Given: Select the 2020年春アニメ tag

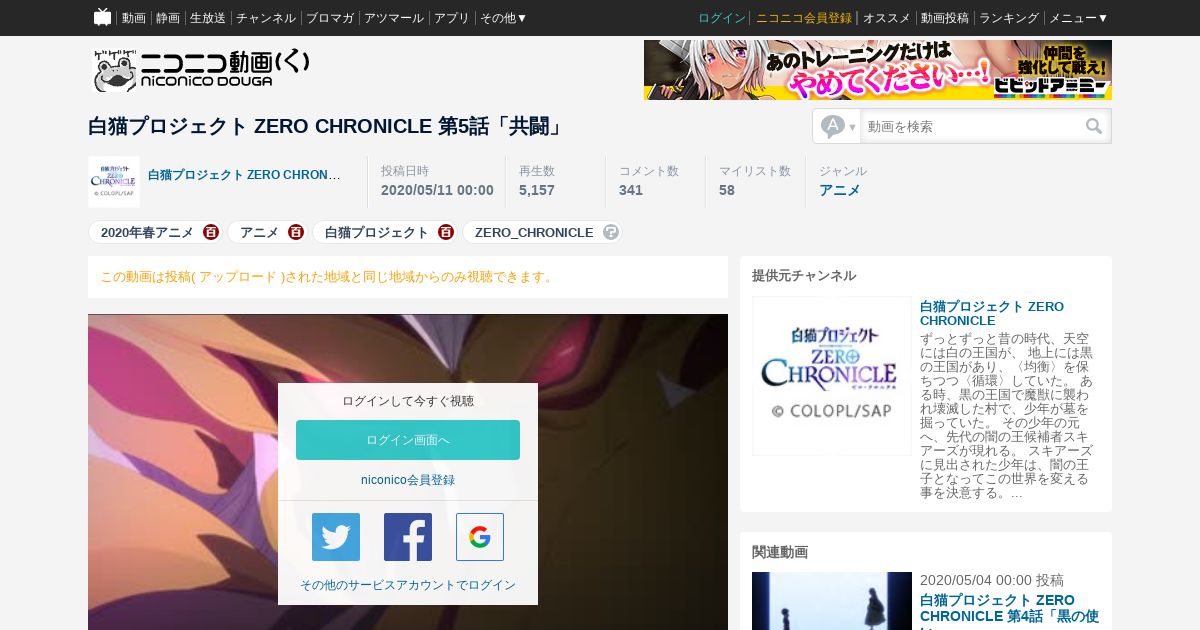Looking at the screenshot, I should click(147, 232).
